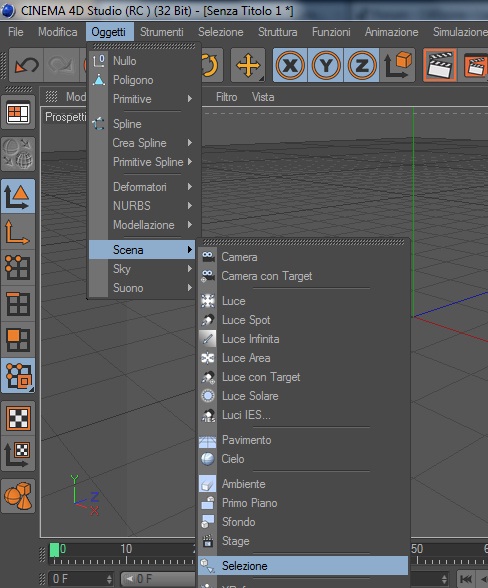
Task: Expand the Crea Spline submenu
Action: coord(142,143)
